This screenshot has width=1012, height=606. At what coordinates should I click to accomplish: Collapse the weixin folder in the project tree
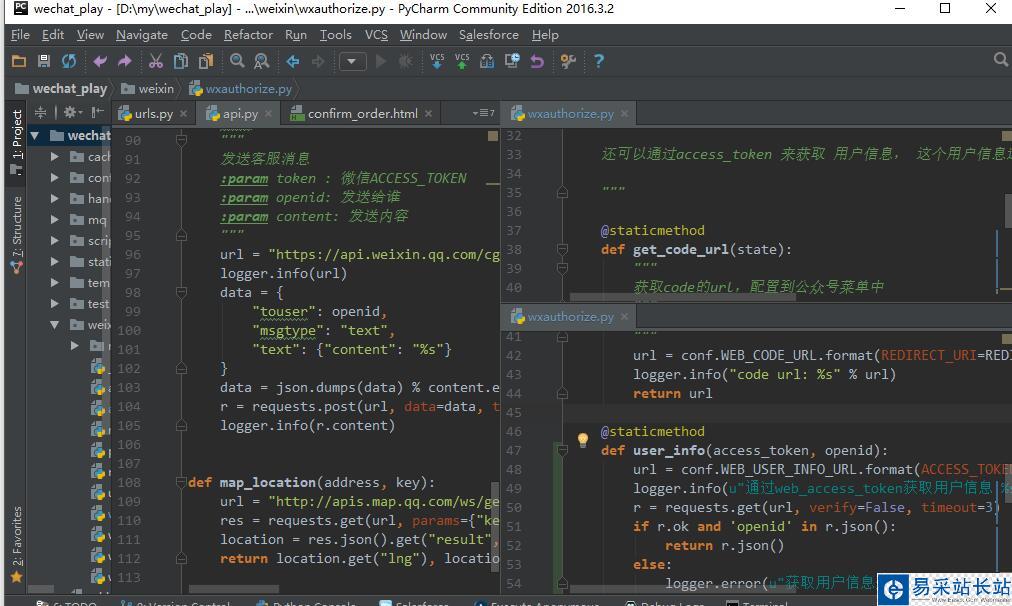[x=56, y=324]
